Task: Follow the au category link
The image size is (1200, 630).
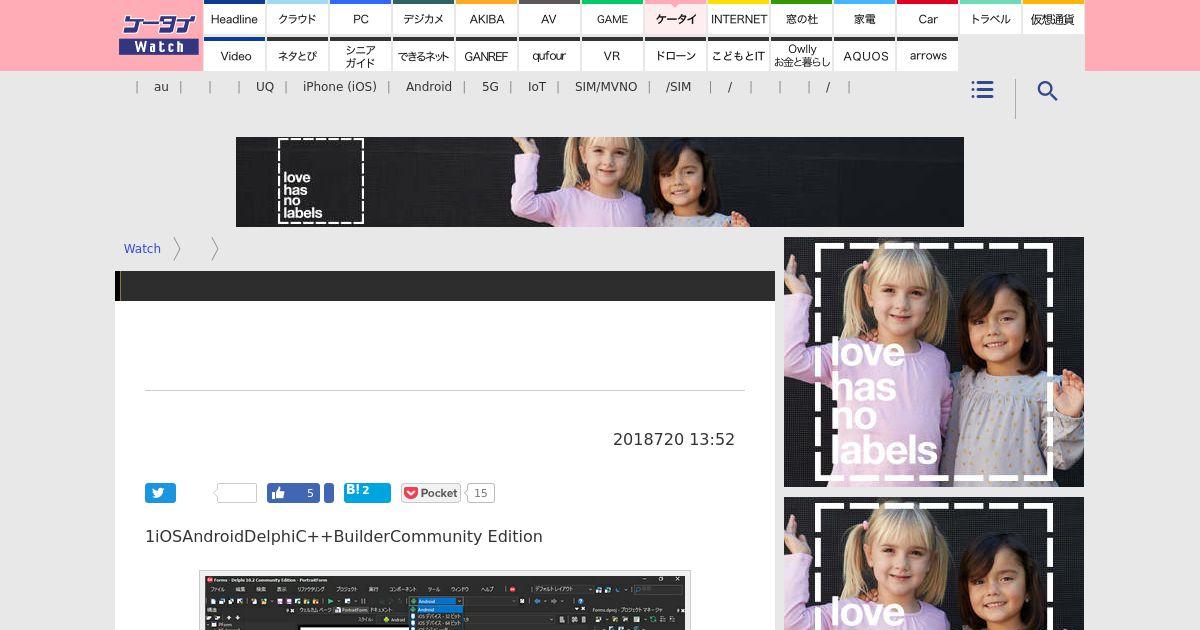Action: [x=161, y=87]
